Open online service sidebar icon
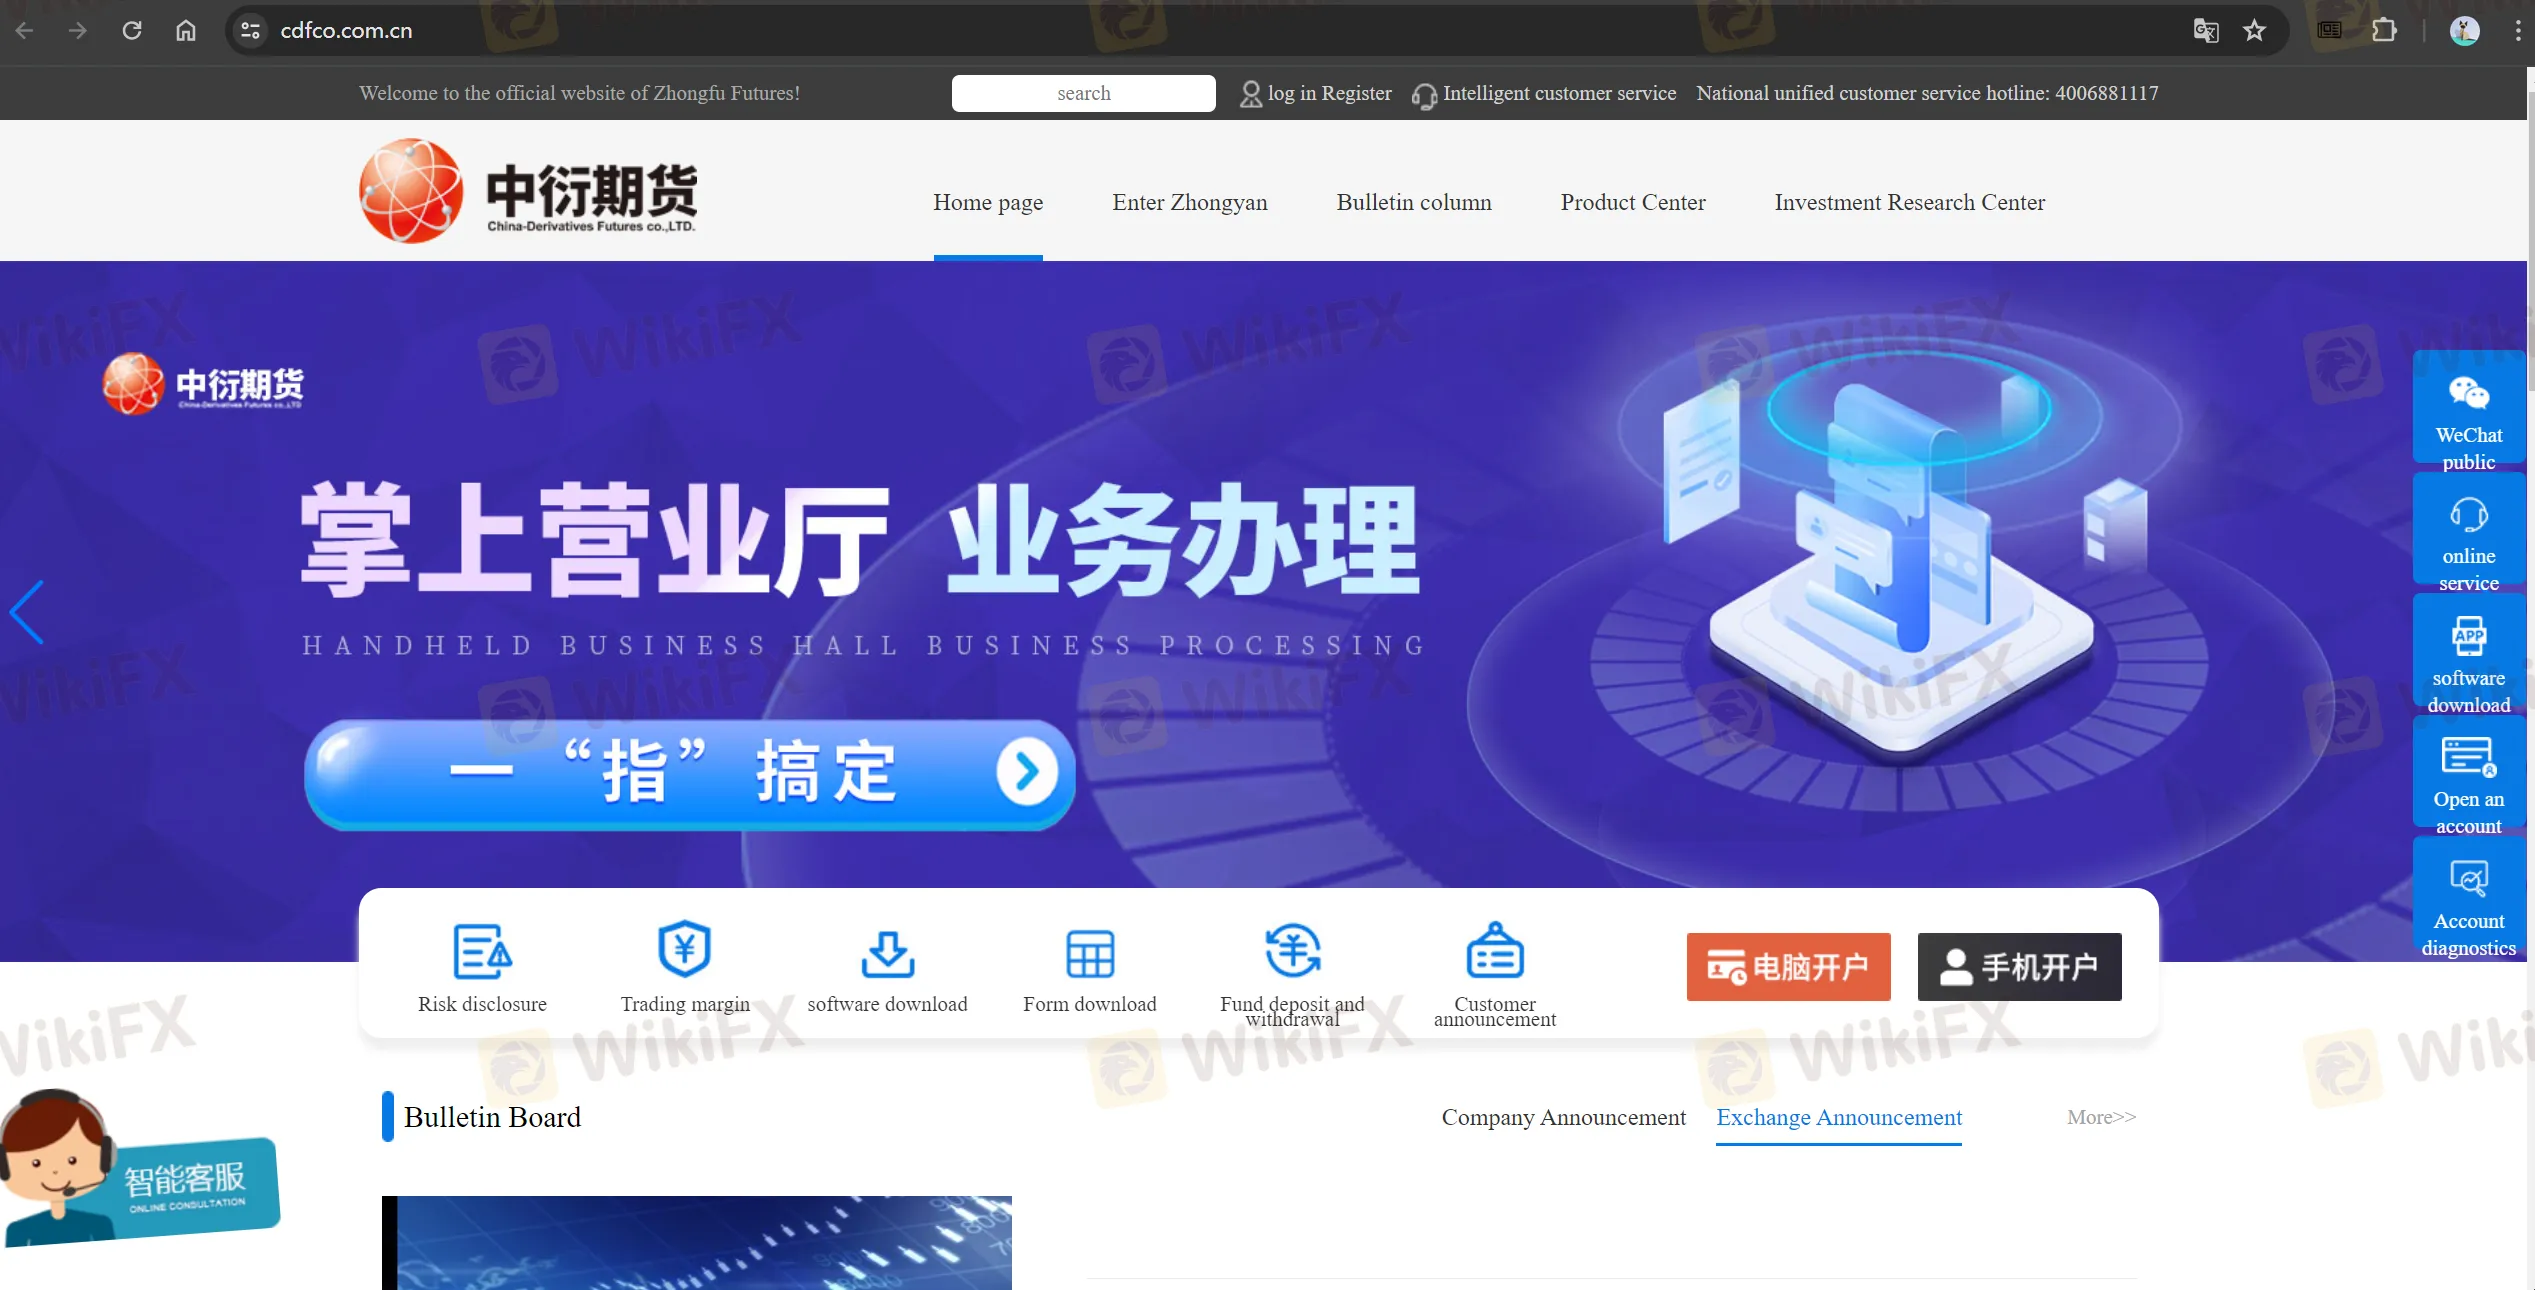The width and height of the screenshot is (2535, 1290). pos(2468,515)
